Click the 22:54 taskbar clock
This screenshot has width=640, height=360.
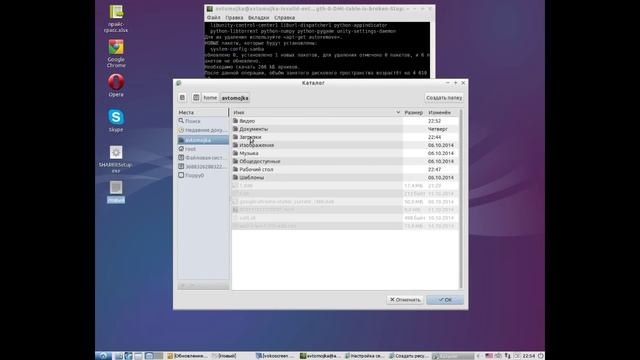(529, 356)
